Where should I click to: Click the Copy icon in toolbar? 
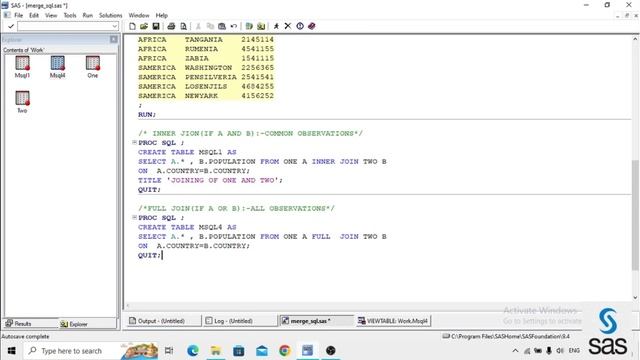(x=210, y=26)
